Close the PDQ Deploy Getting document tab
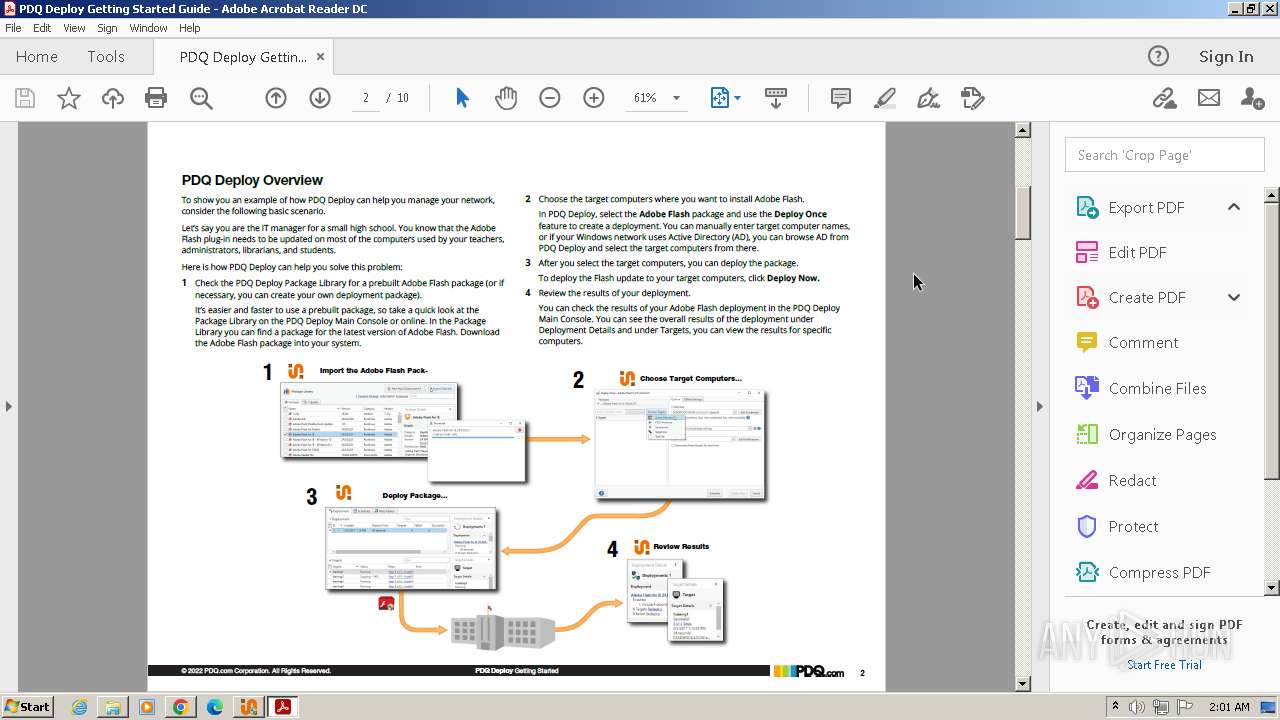This screenshot has height=720, width=1280. pyautogui.click(x=320, y=57)
